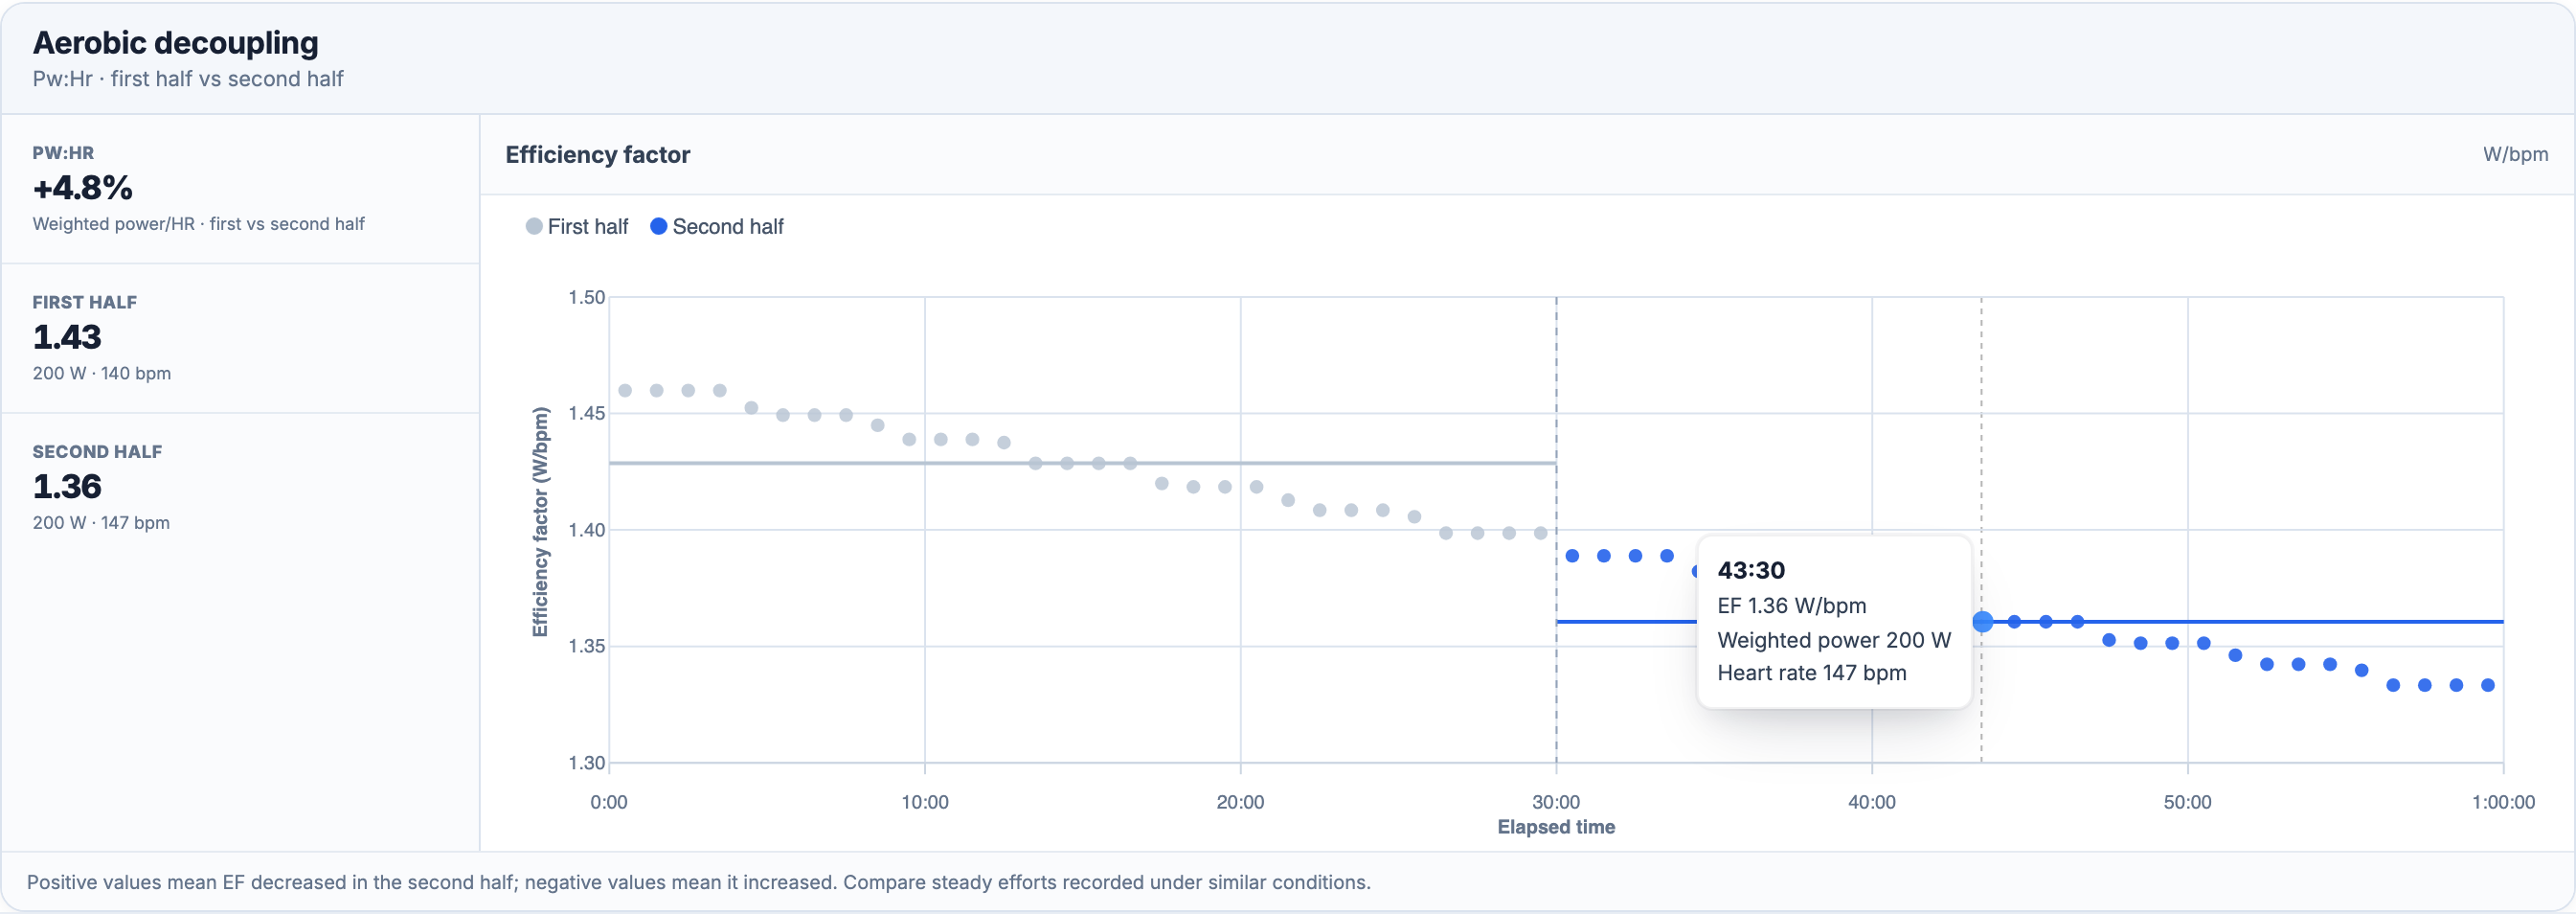Click the 43:30 tooltip box

point(1834,622)
